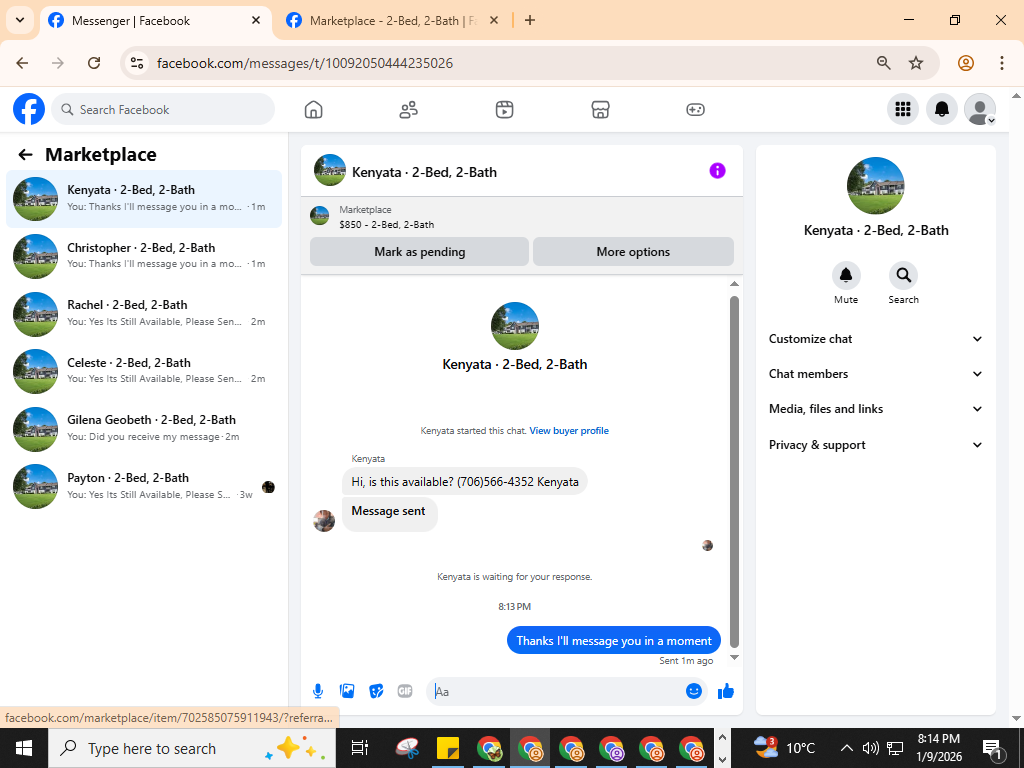Choose a sticker icon in composer

(x=376, y=691)
